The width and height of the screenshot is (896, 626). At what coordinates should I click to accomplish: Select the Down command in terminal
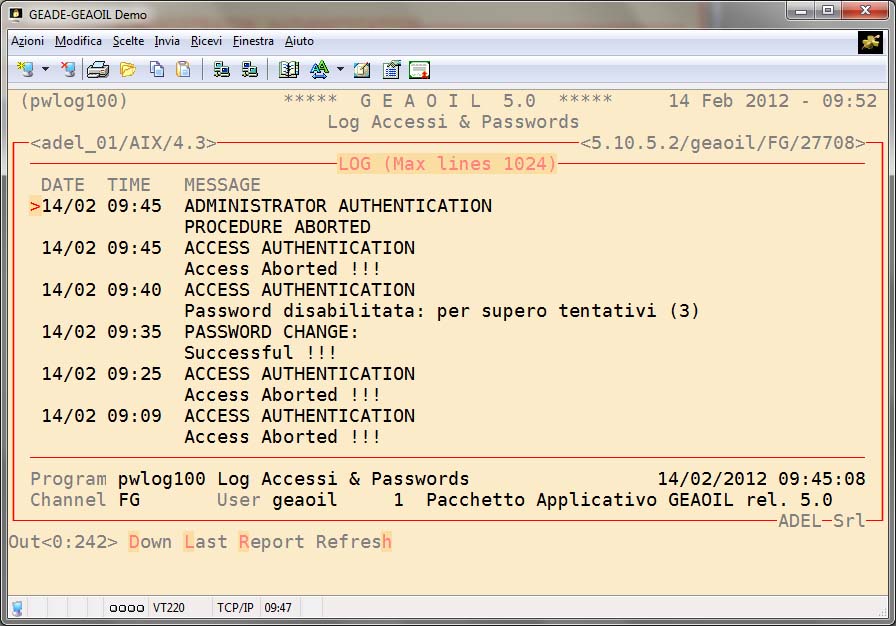[150, 542]
